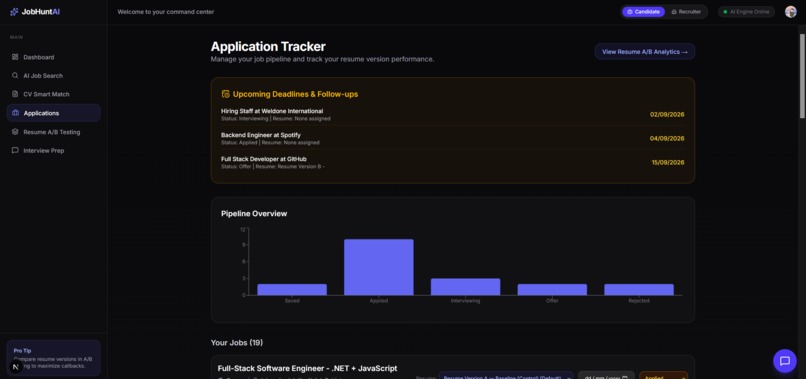
Task: Click the round N badge at bottom left
Action: click(x=15, y=367)
